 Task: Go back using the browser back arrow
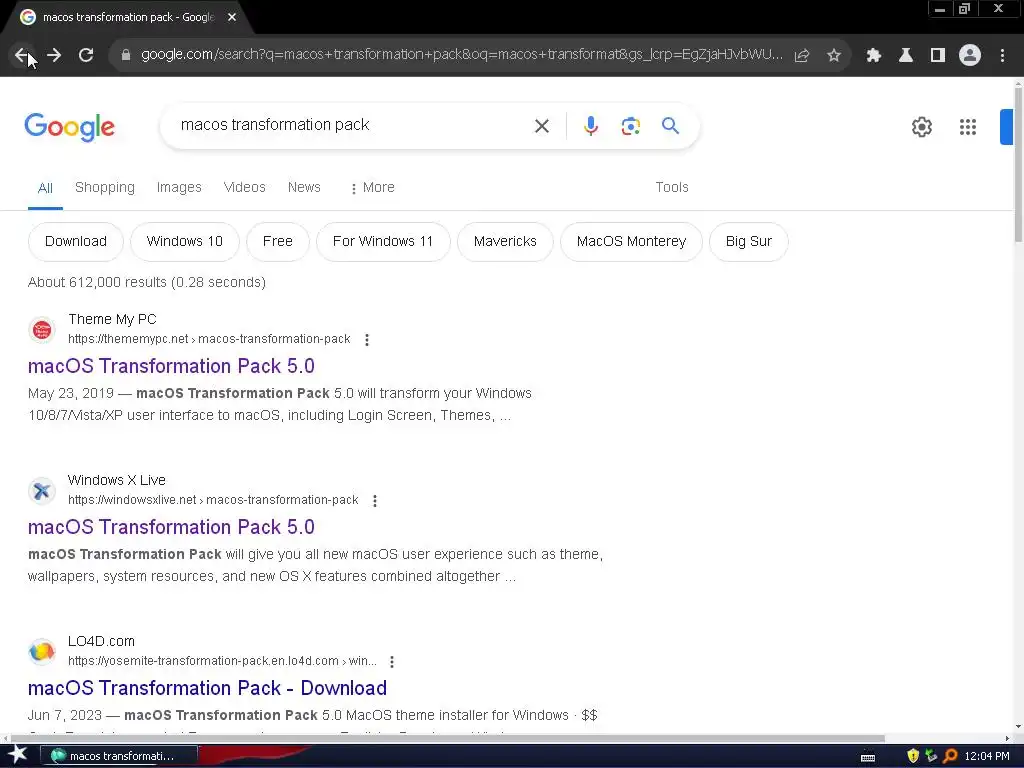[x=22, y=55]
